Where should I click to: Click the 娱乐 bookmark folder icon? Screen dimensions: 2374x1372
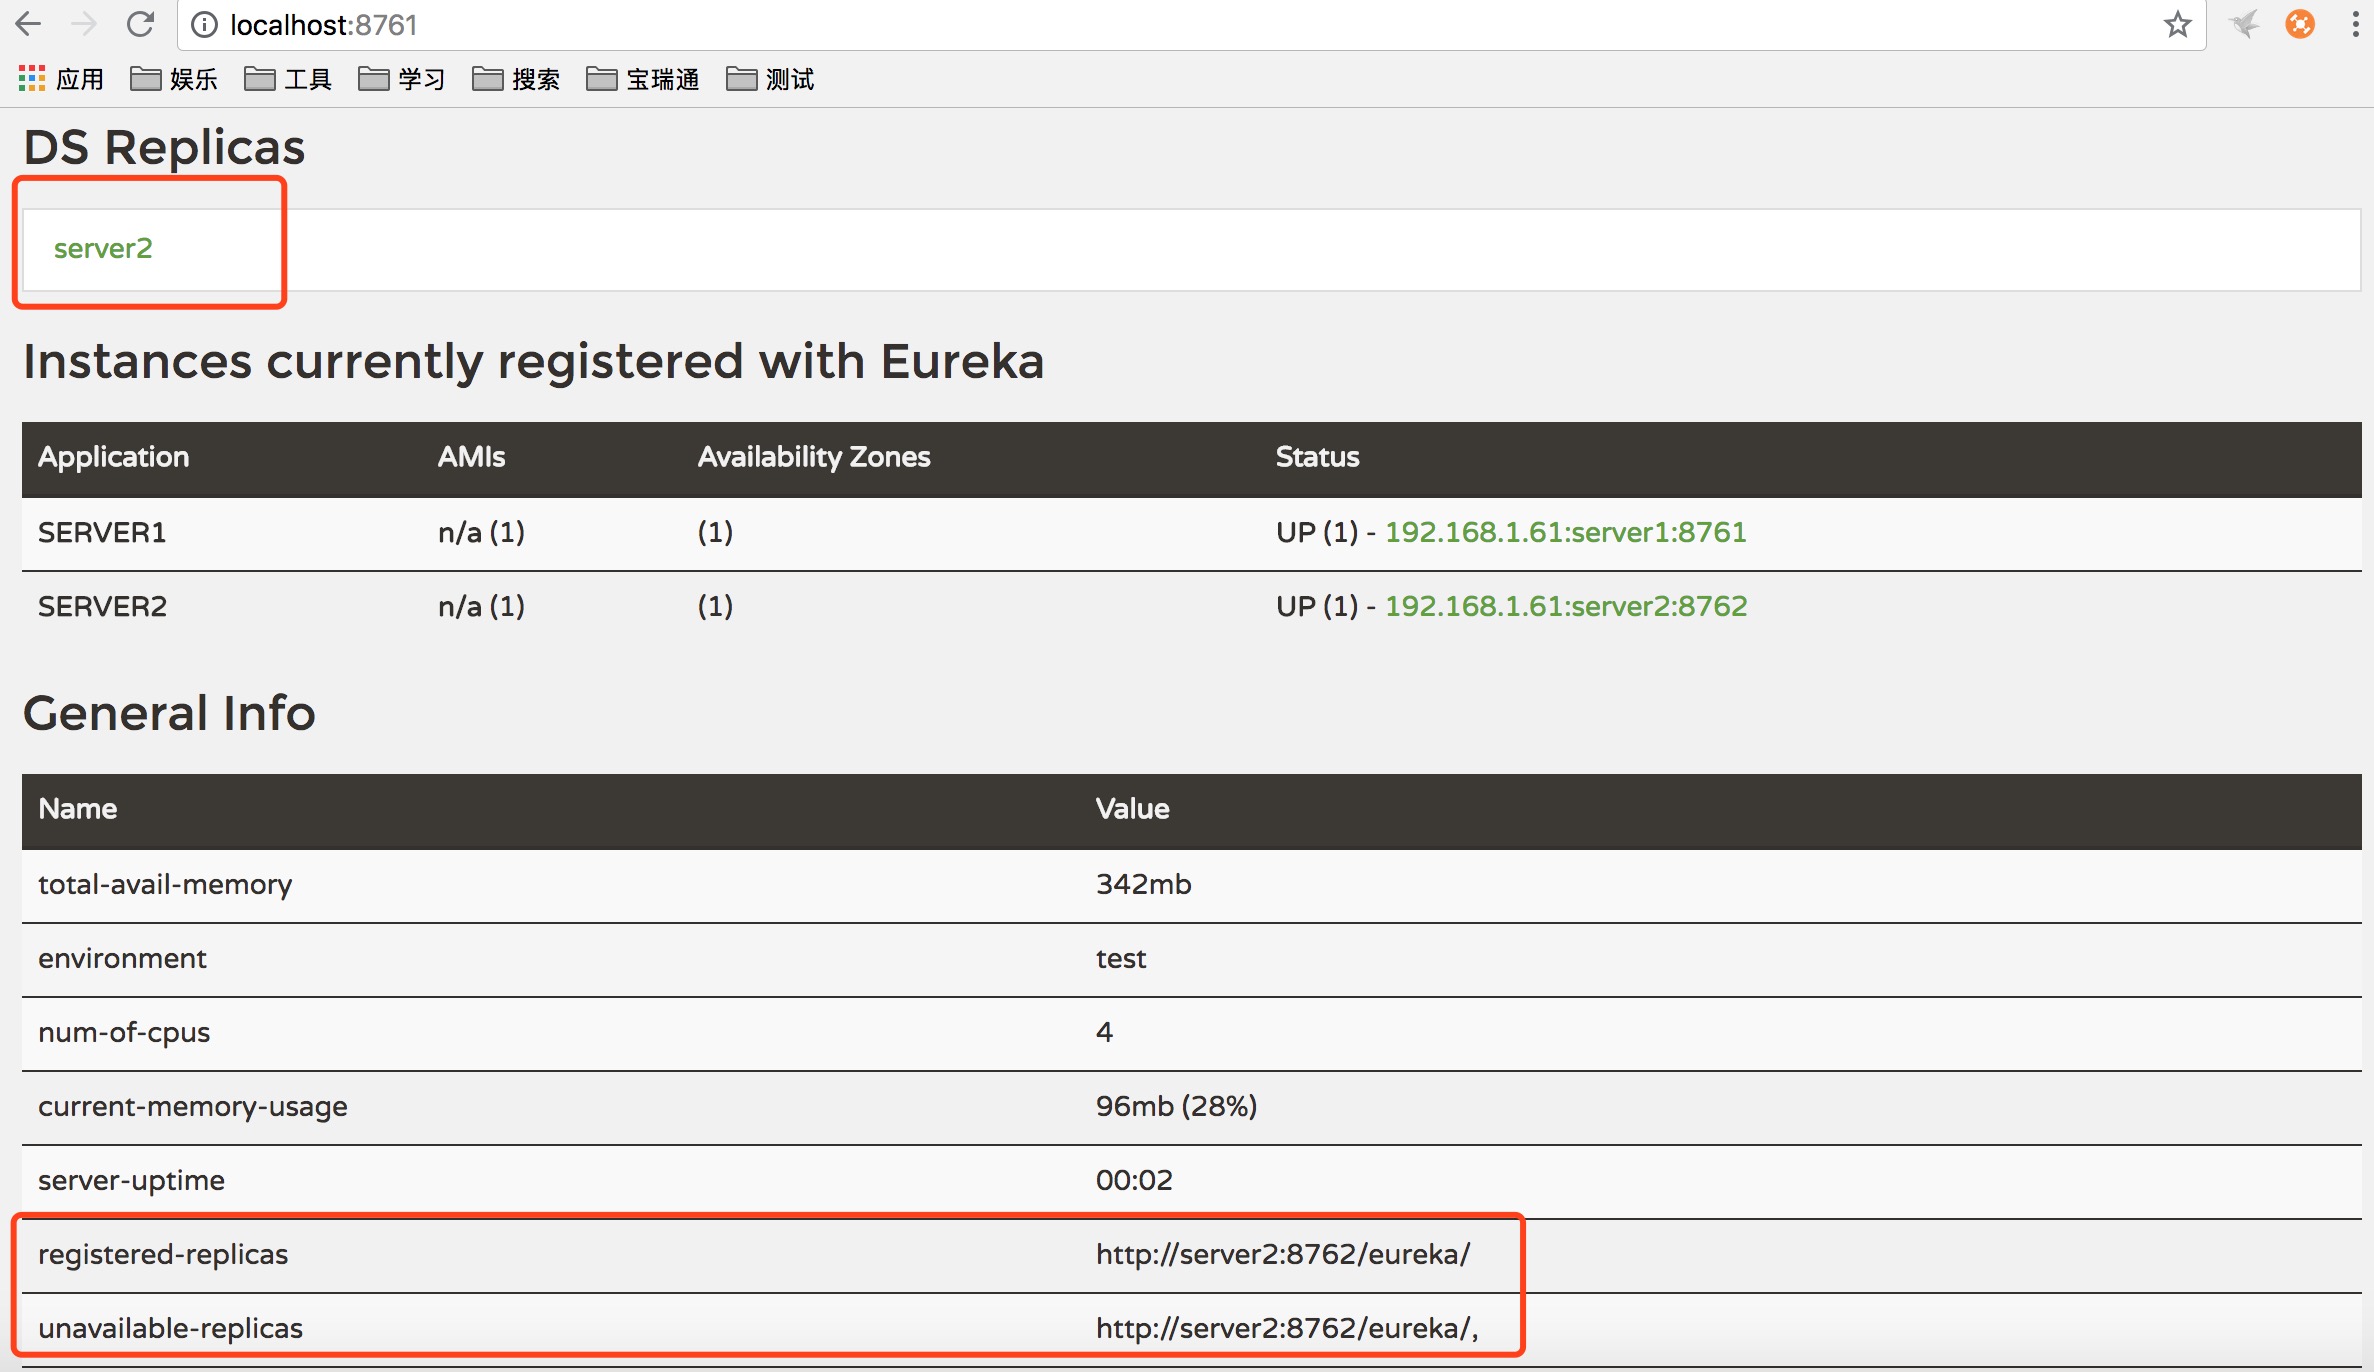tap(175, 78)
